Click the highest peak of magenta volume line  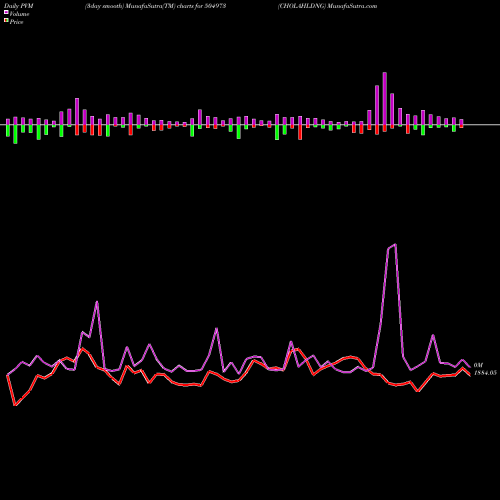point(395,245)
